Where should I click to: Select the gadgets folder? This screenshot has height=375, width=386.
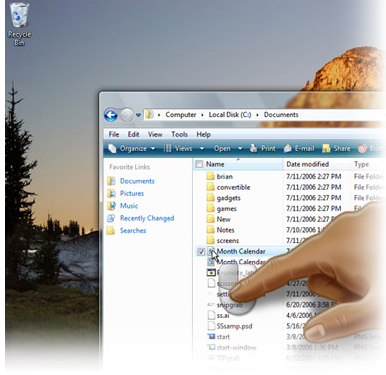[x=228, y=198]
